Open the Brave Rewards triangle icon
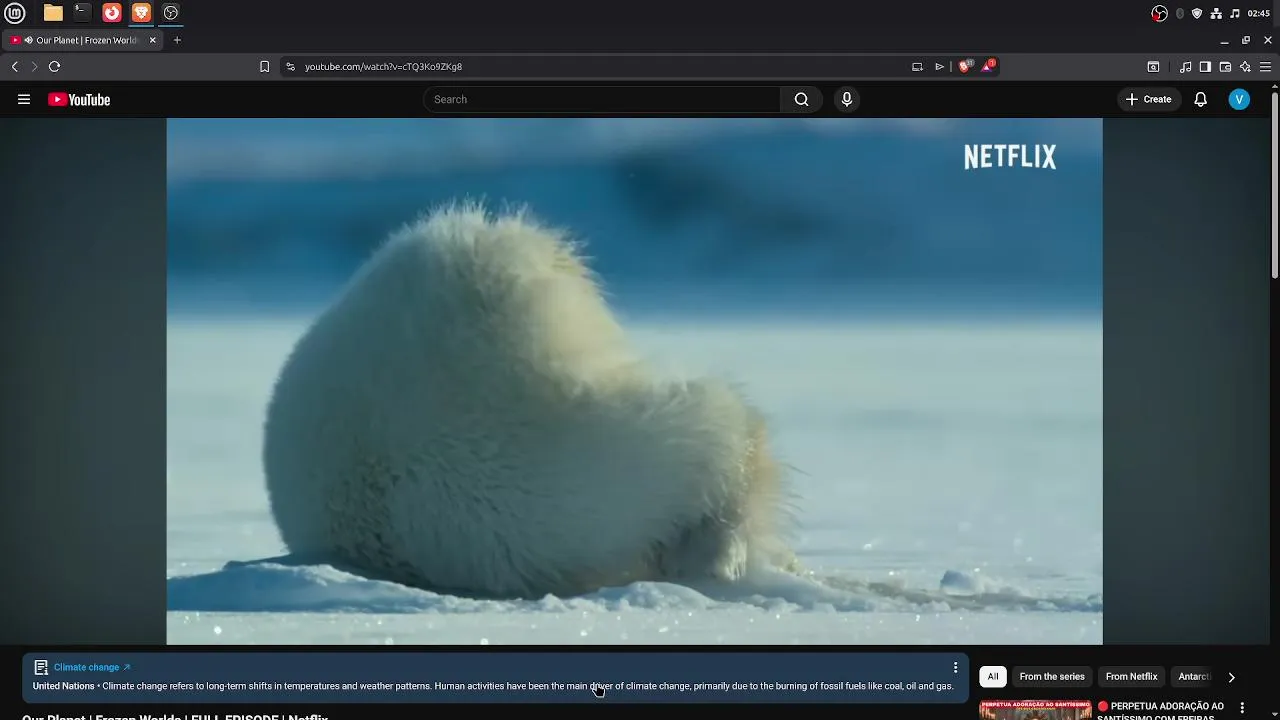 click(988, 66)
